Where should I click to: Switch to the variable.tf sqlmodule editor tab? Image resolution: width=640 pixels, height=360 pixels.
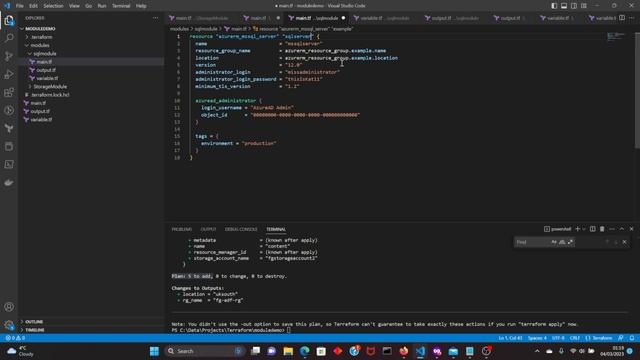[x=384, y=18]
